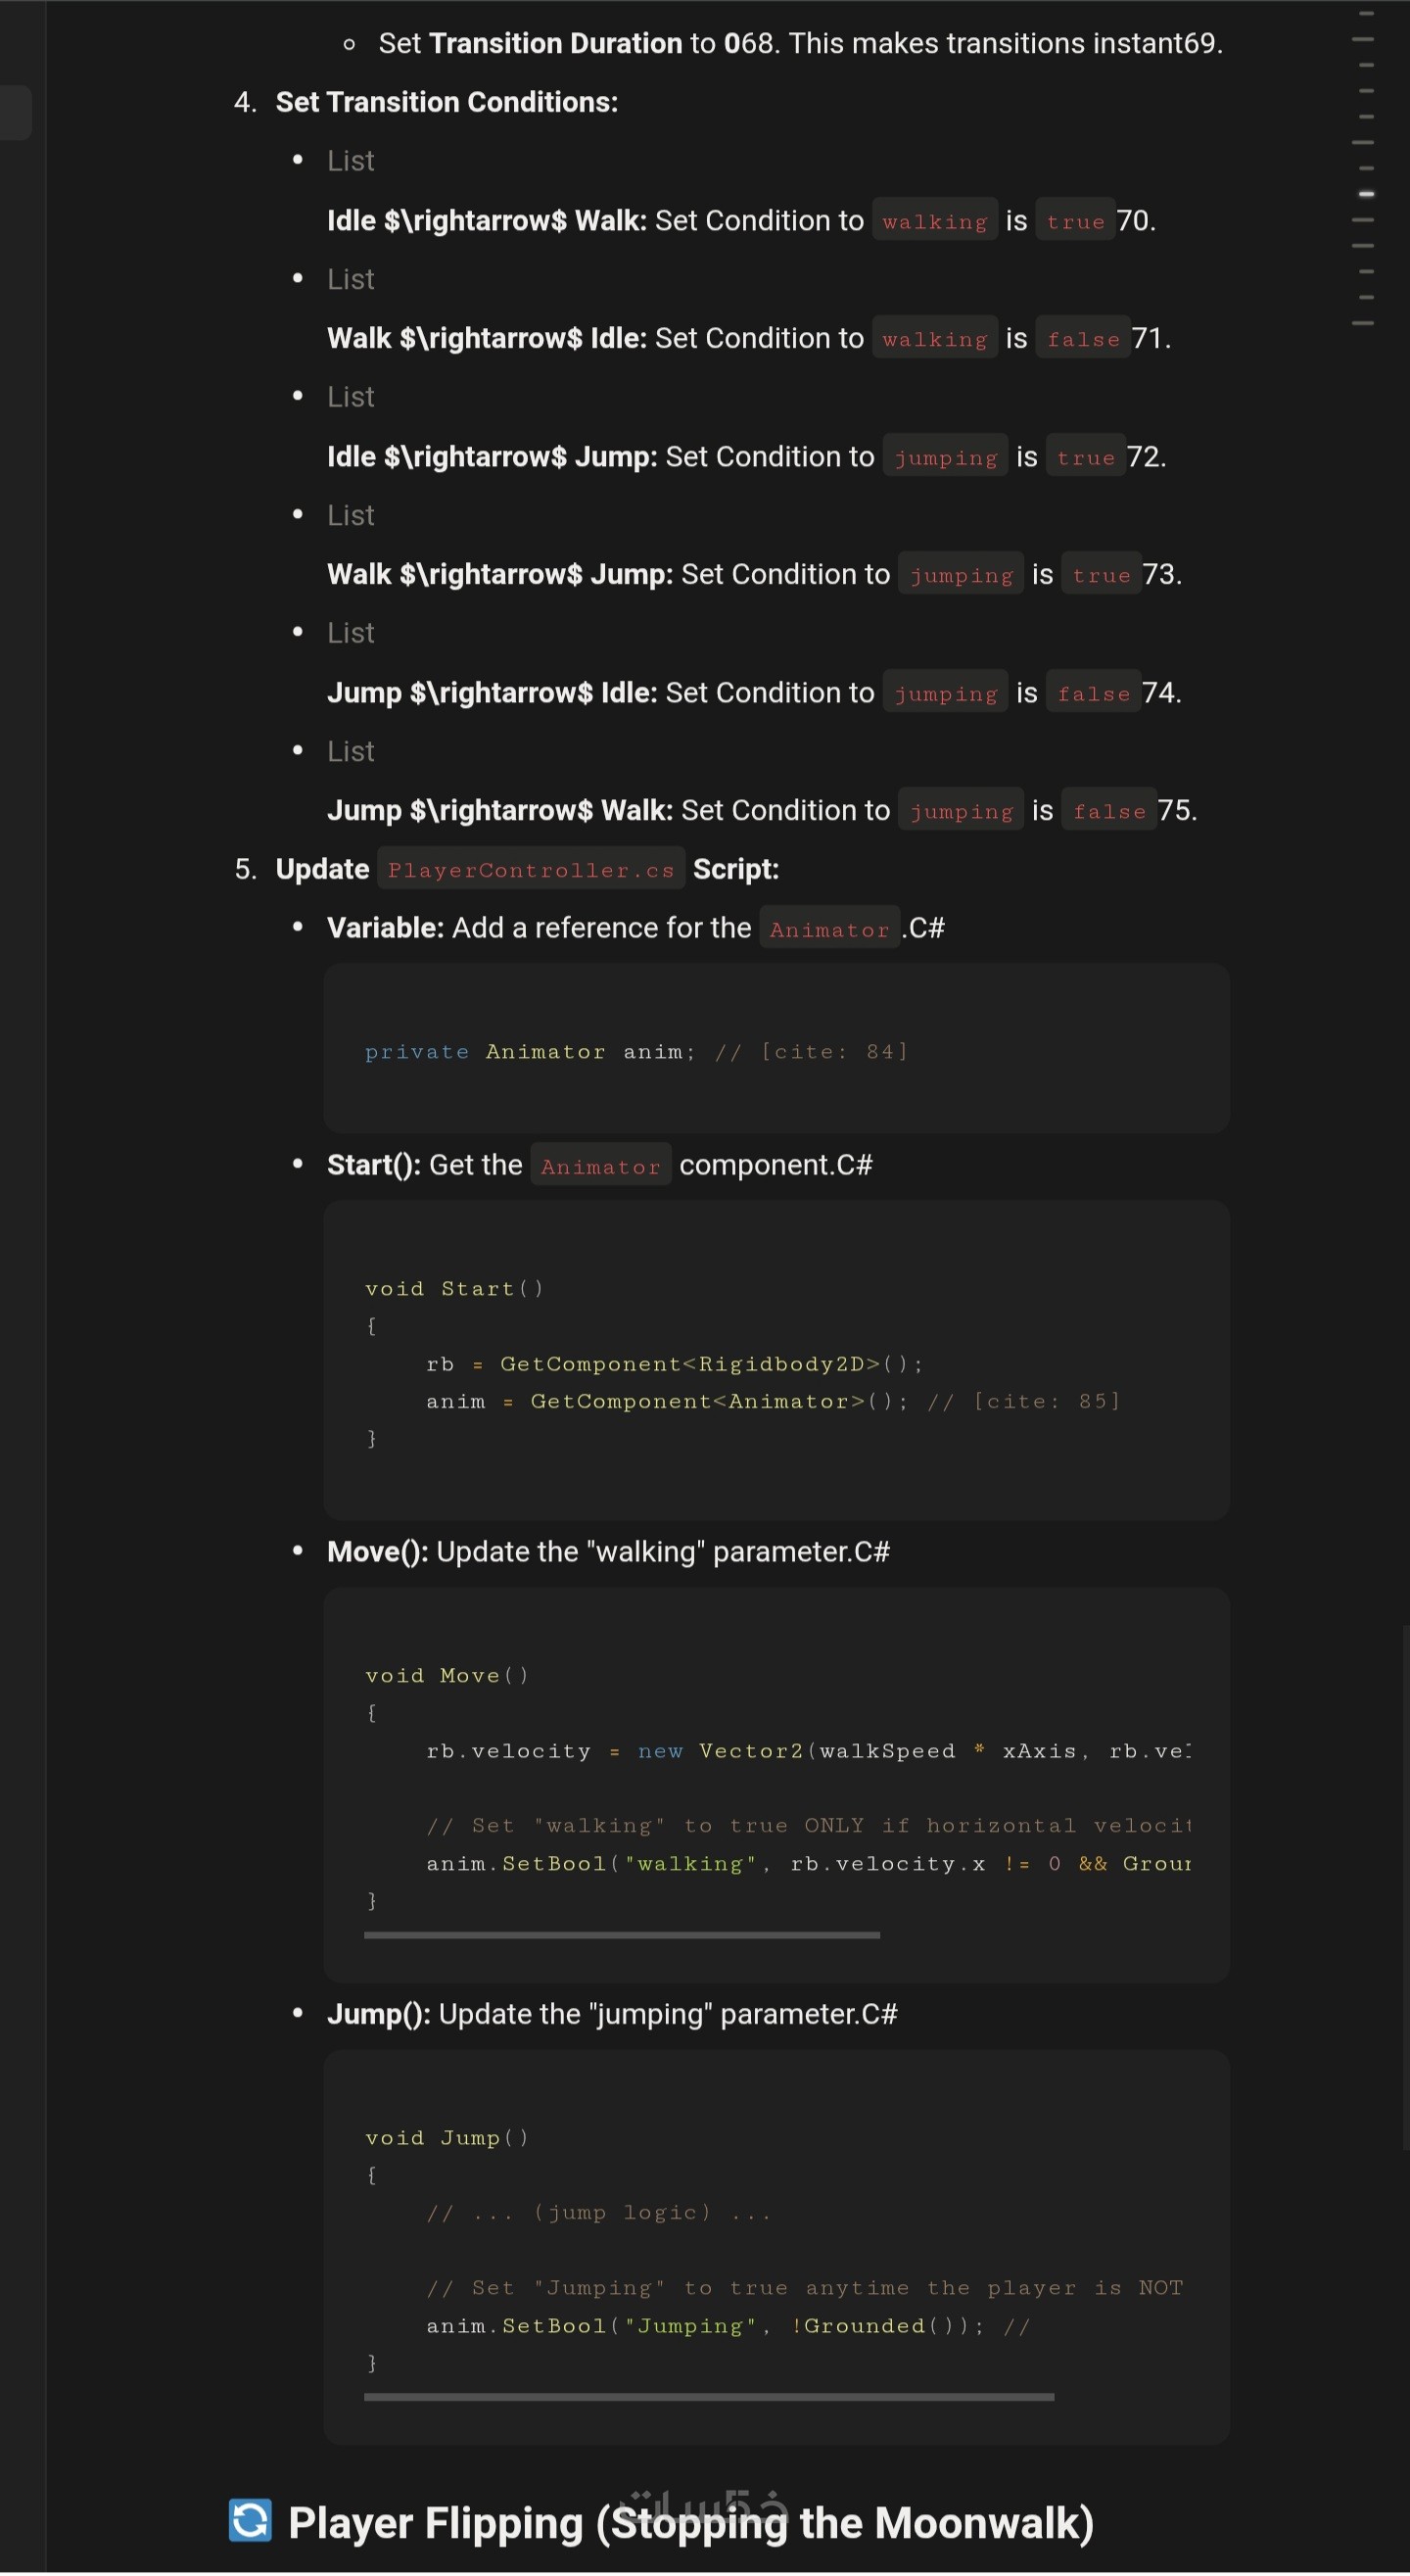Click the false chip in Walk-to-Idle line

(x=1083, y=339)
